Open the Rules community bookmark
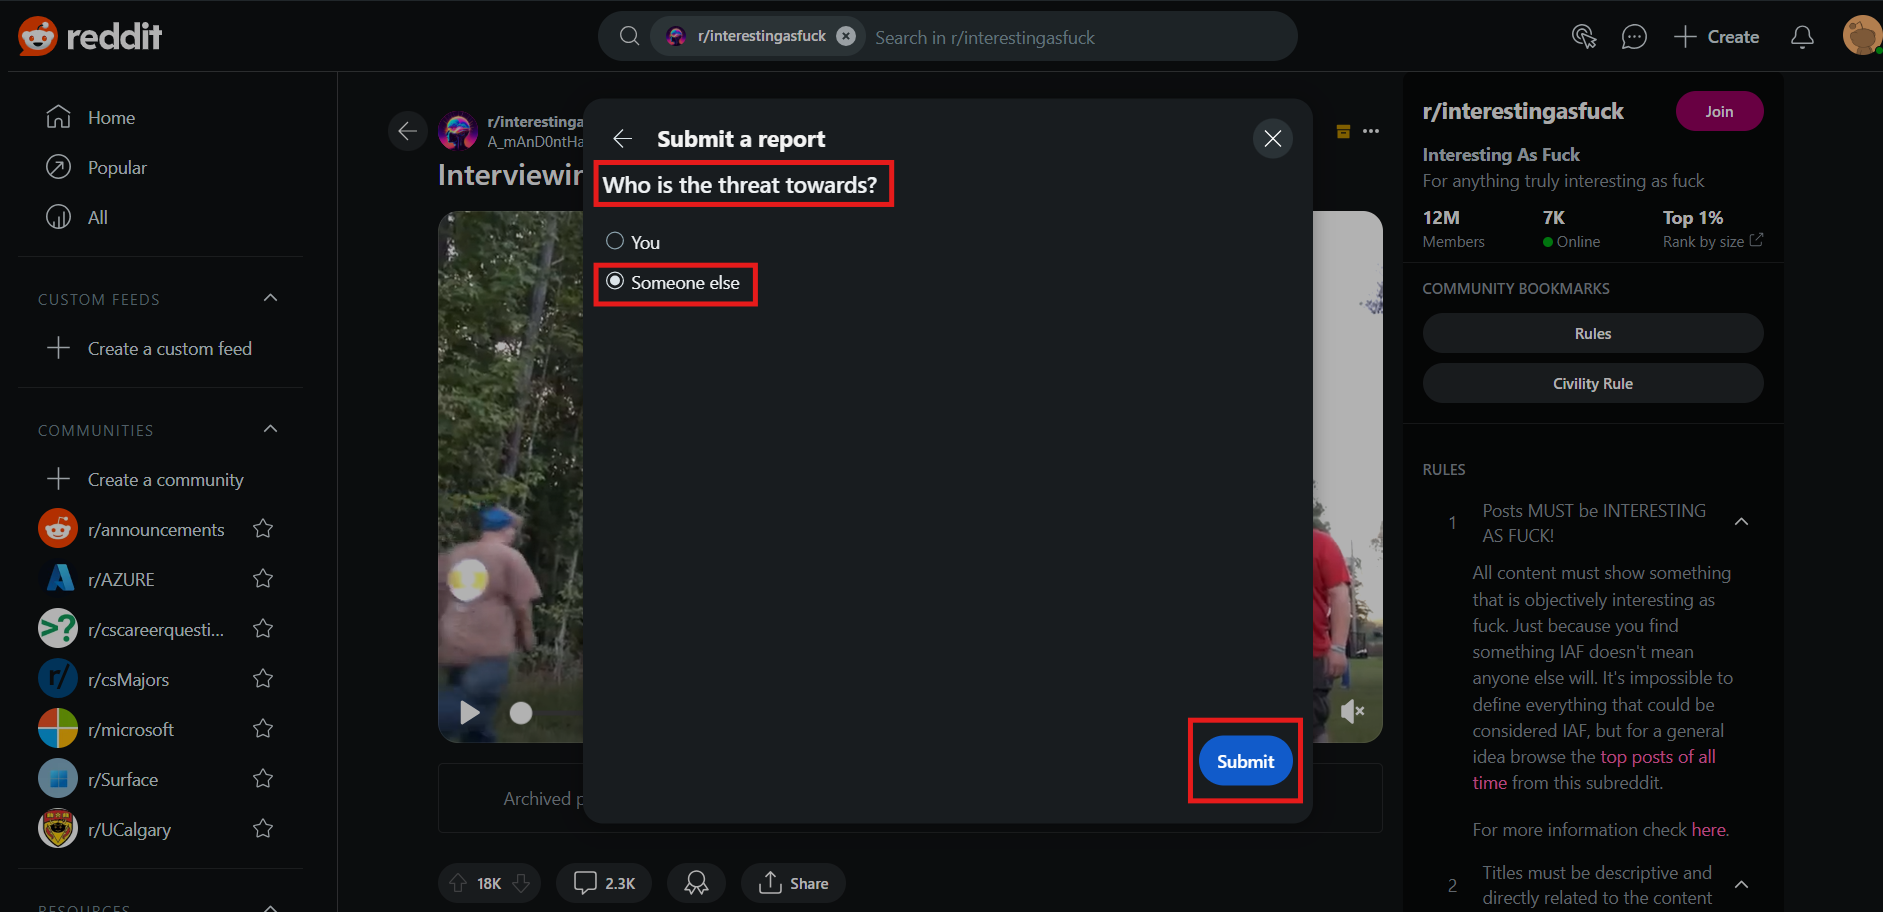1883x912 pixels. tap(1593, 333)
